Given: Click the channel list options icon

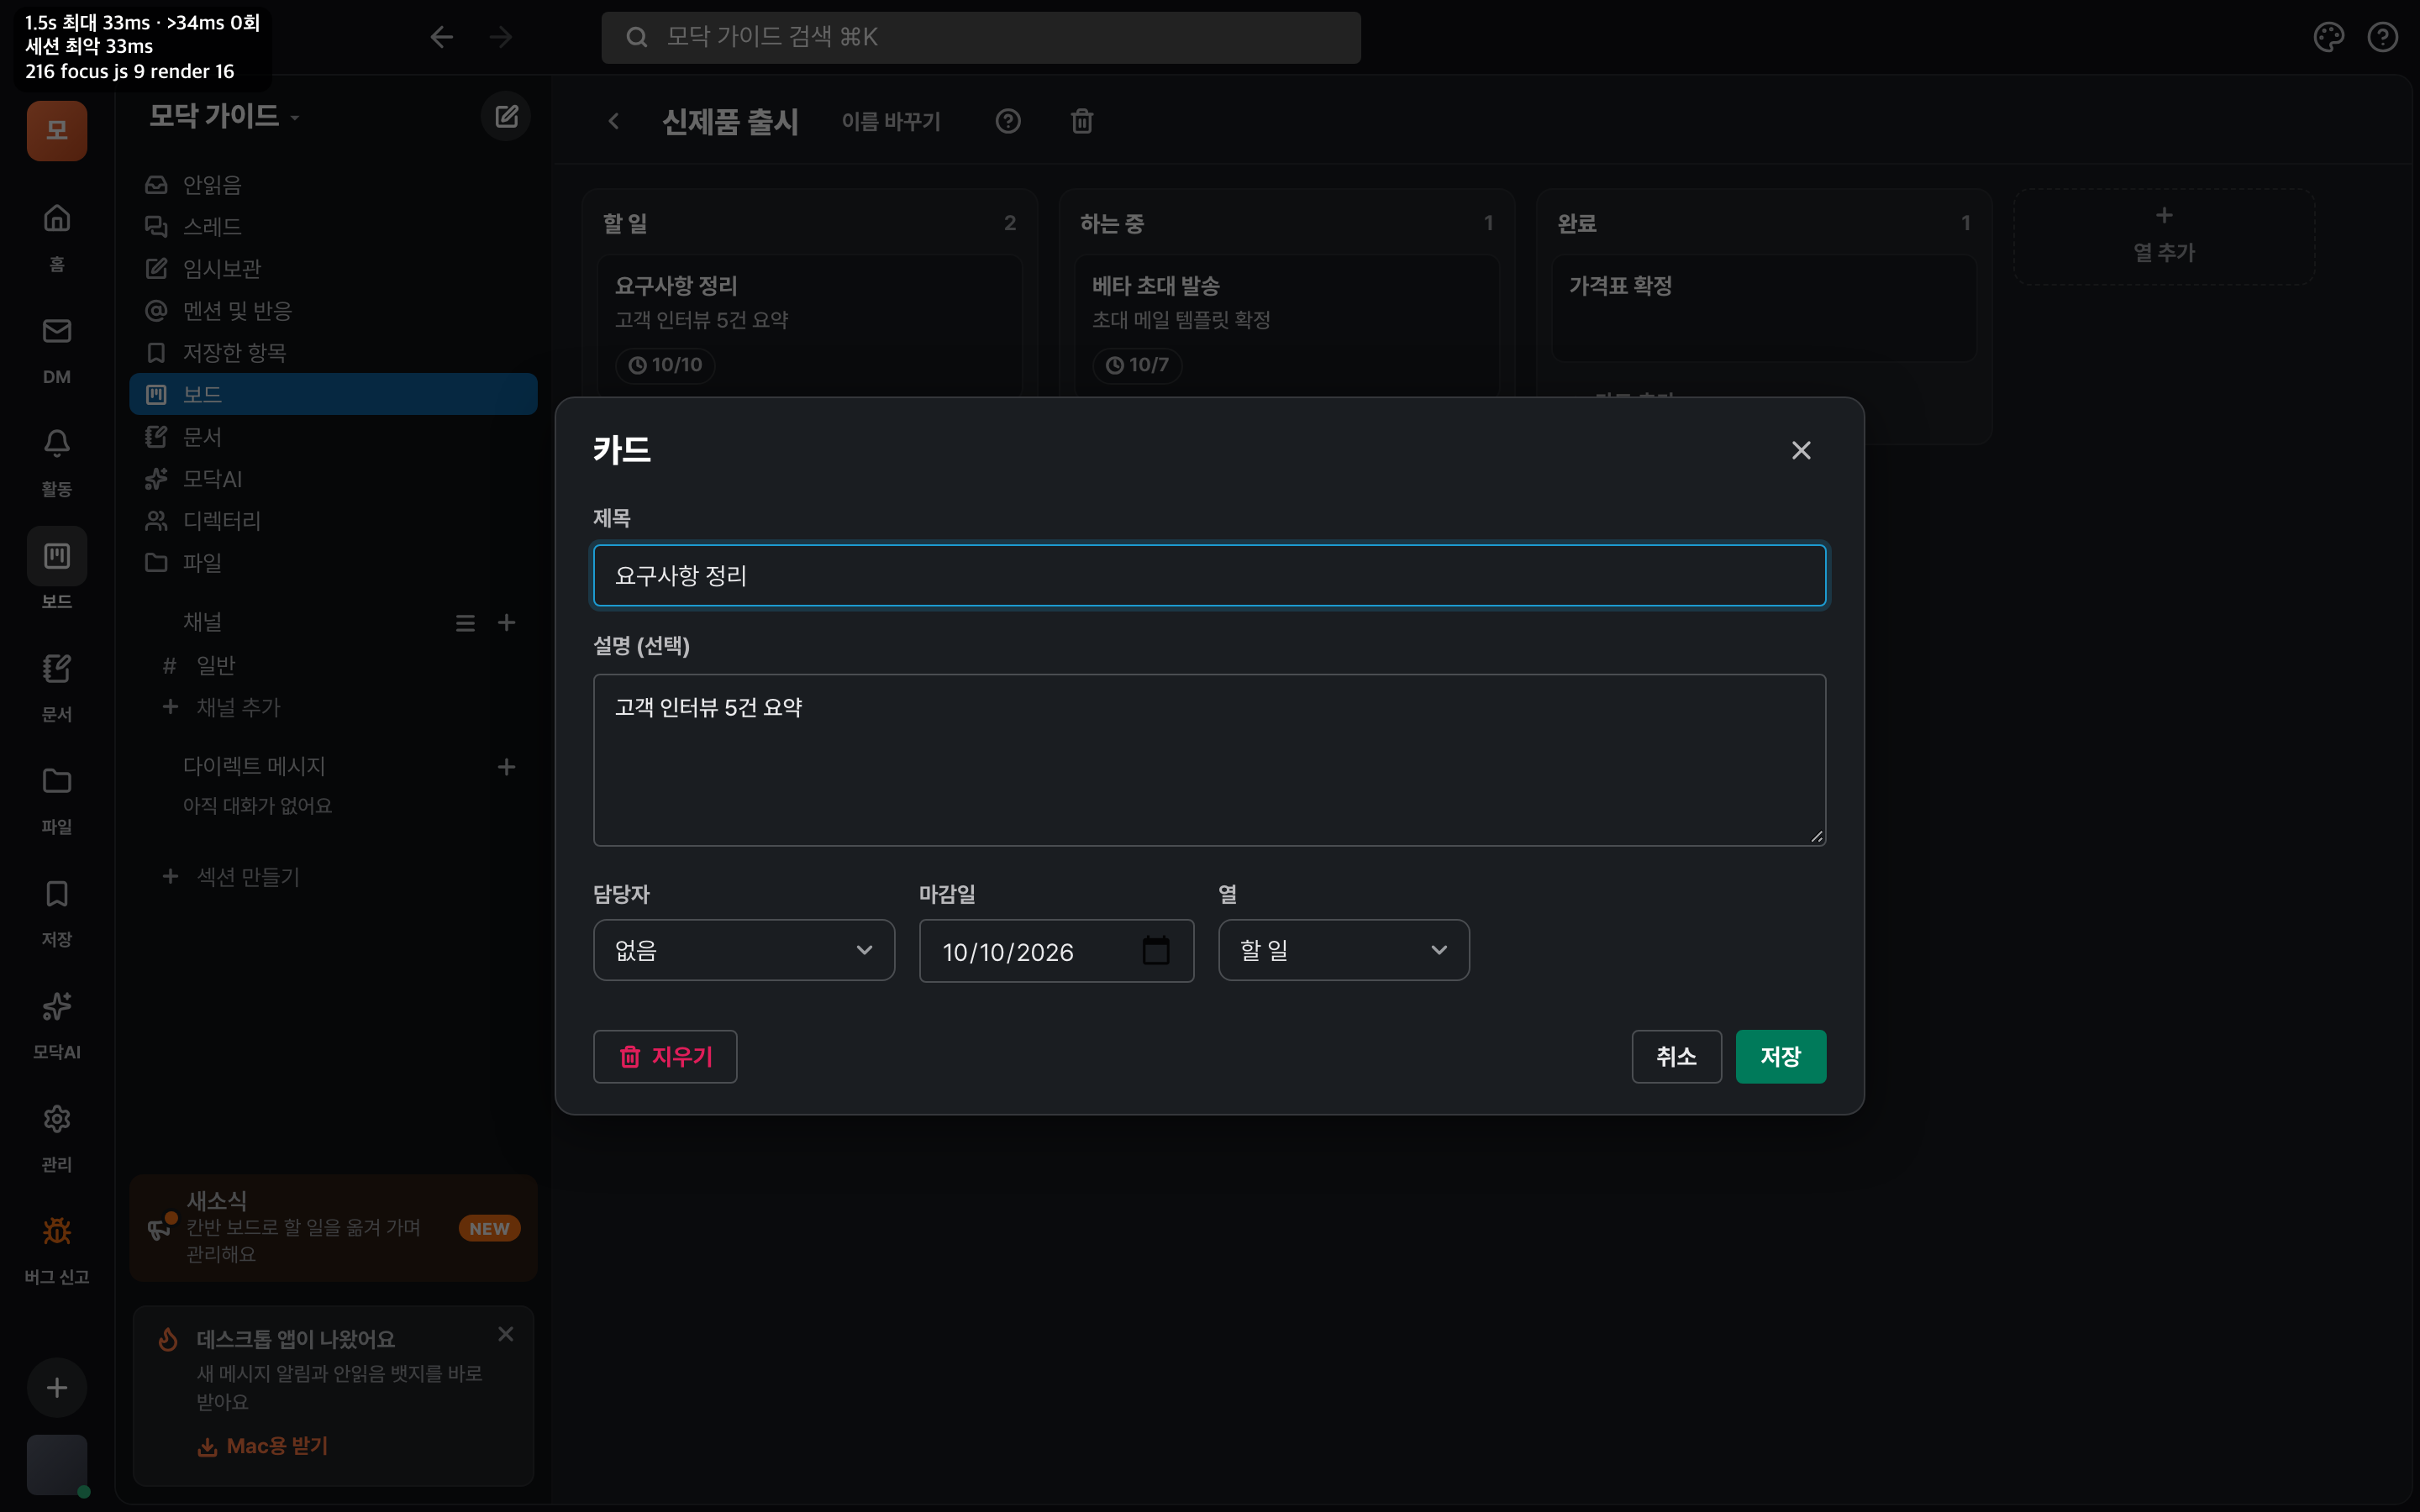Looking at the screenshot, I should 465,622.
